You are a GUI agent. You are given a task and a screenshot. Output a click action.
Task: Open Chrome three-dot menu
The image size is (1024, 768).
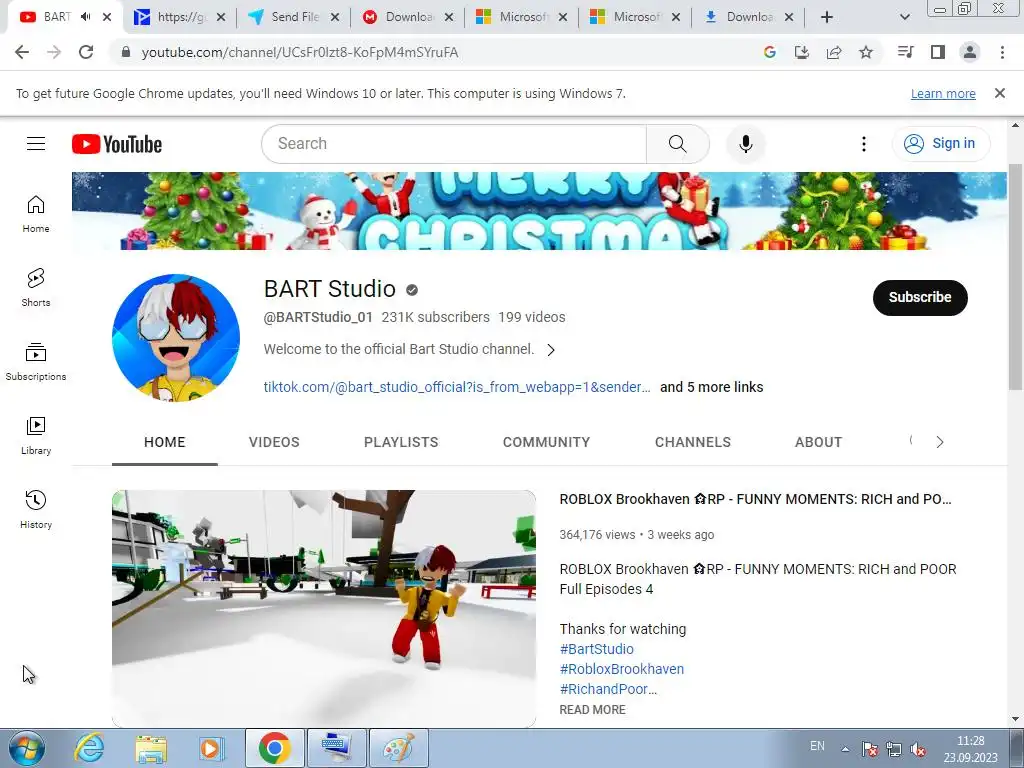[1002, 52]
